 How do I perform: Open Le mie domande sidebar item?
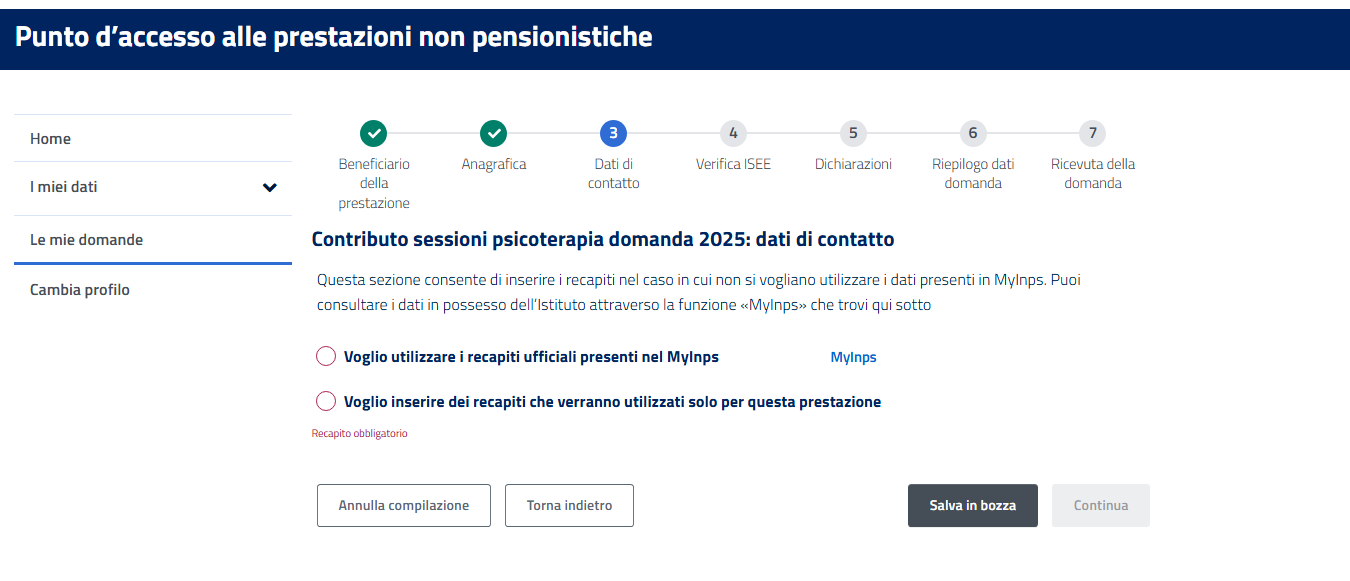click(86, 240)
